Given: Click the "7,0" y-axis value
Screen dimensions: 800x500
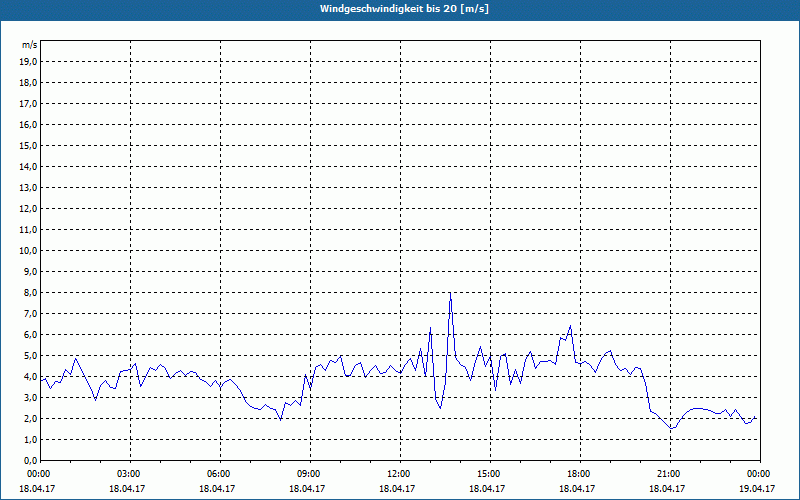Looking at the screenshot, I should (32, 313).
